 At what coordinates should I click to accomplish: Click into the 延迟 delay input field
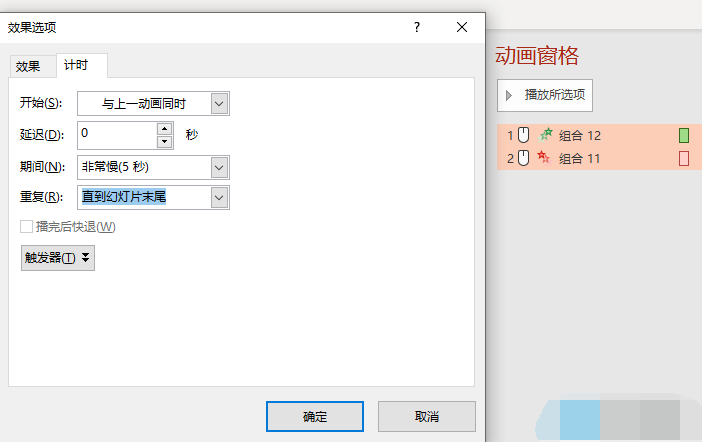115,134
